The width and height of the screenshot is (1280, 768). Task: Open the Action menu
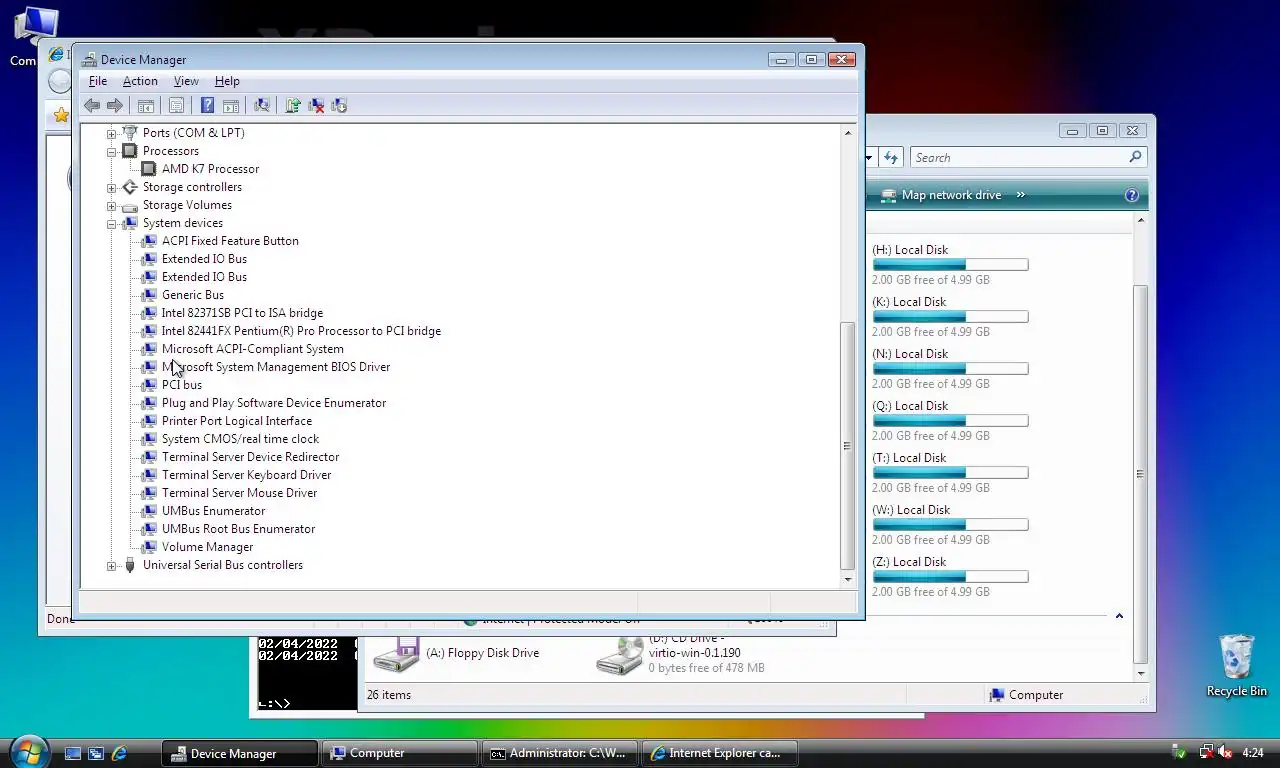140,81
